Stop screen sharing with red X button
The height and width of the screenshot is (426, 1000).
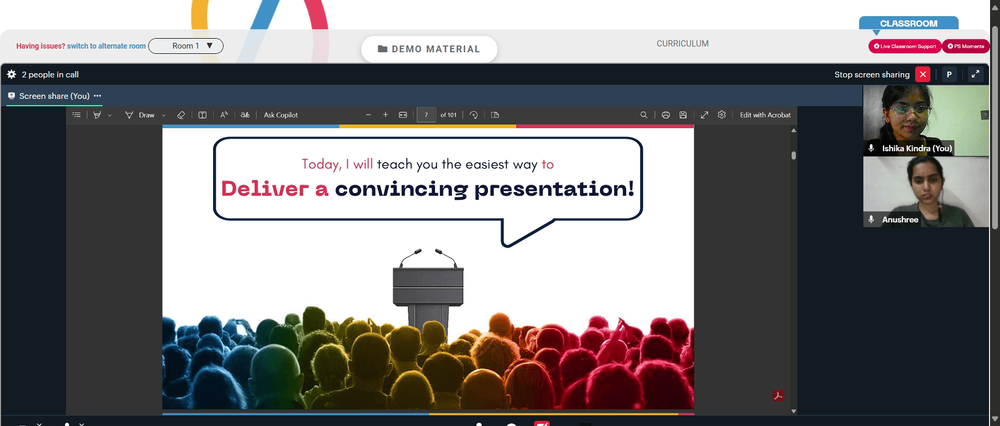tap(922, 75)
